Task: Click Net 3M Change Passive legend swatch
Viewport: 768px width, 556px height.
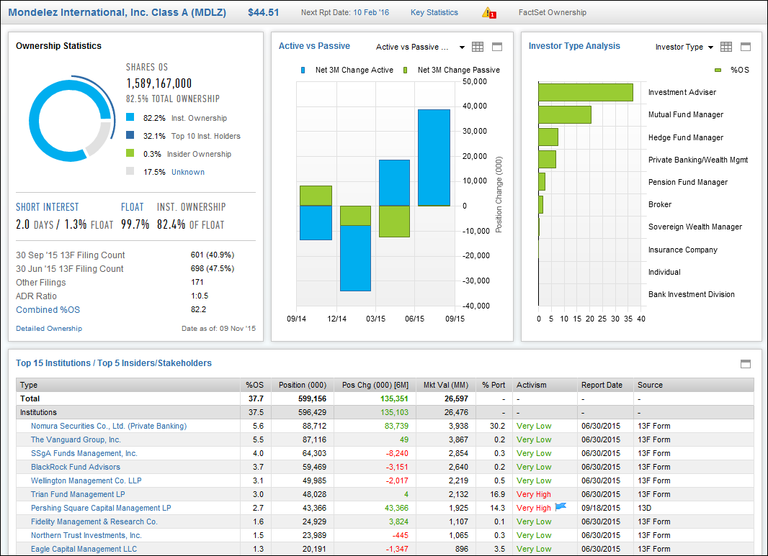Action: click(x=405, y=70)
